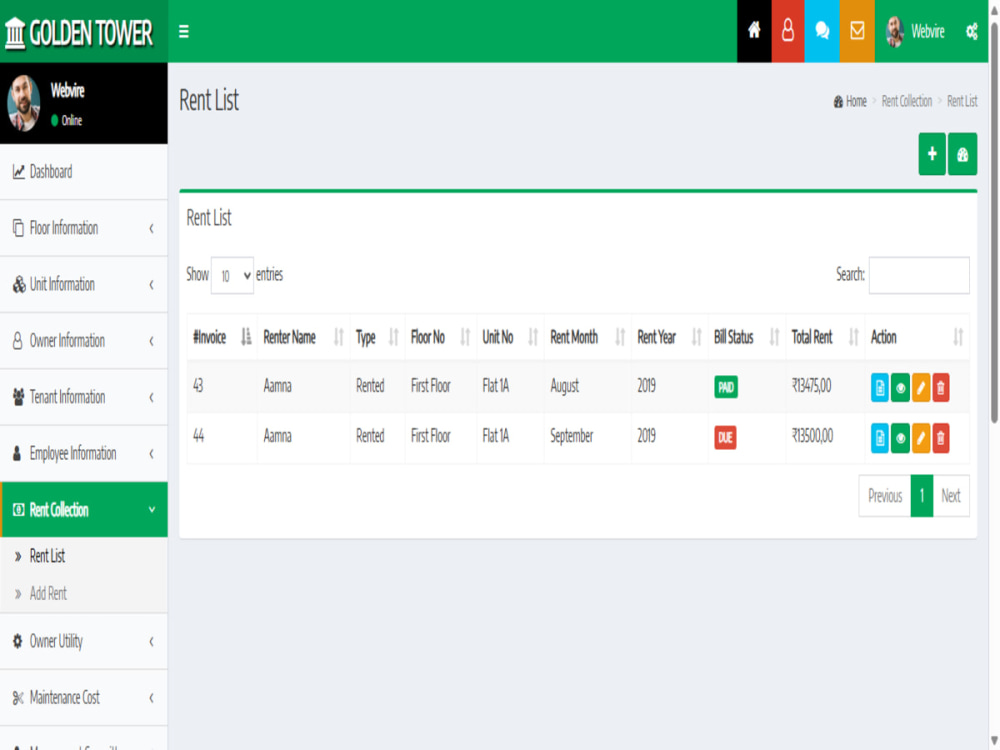Screen dimensions: 1000x750
Task: Sort by #Invoice column
Action: click(222, 337)
